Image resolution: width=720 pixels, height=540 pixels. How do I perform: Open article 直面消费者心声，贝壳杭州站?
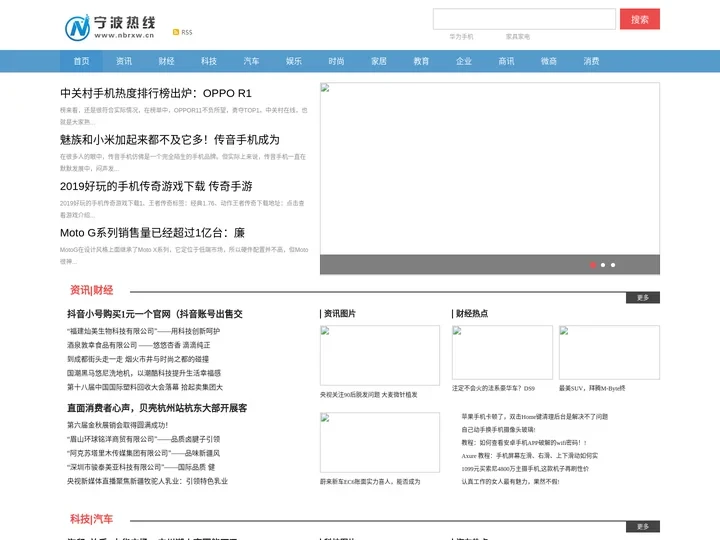point(157,408)
